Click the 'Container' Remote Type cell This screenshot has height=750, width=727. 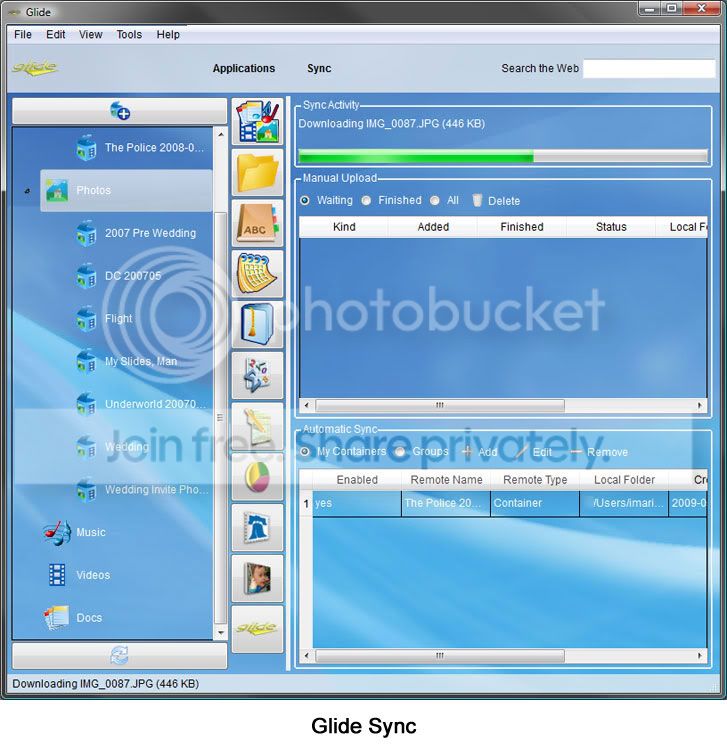point(535,503)
